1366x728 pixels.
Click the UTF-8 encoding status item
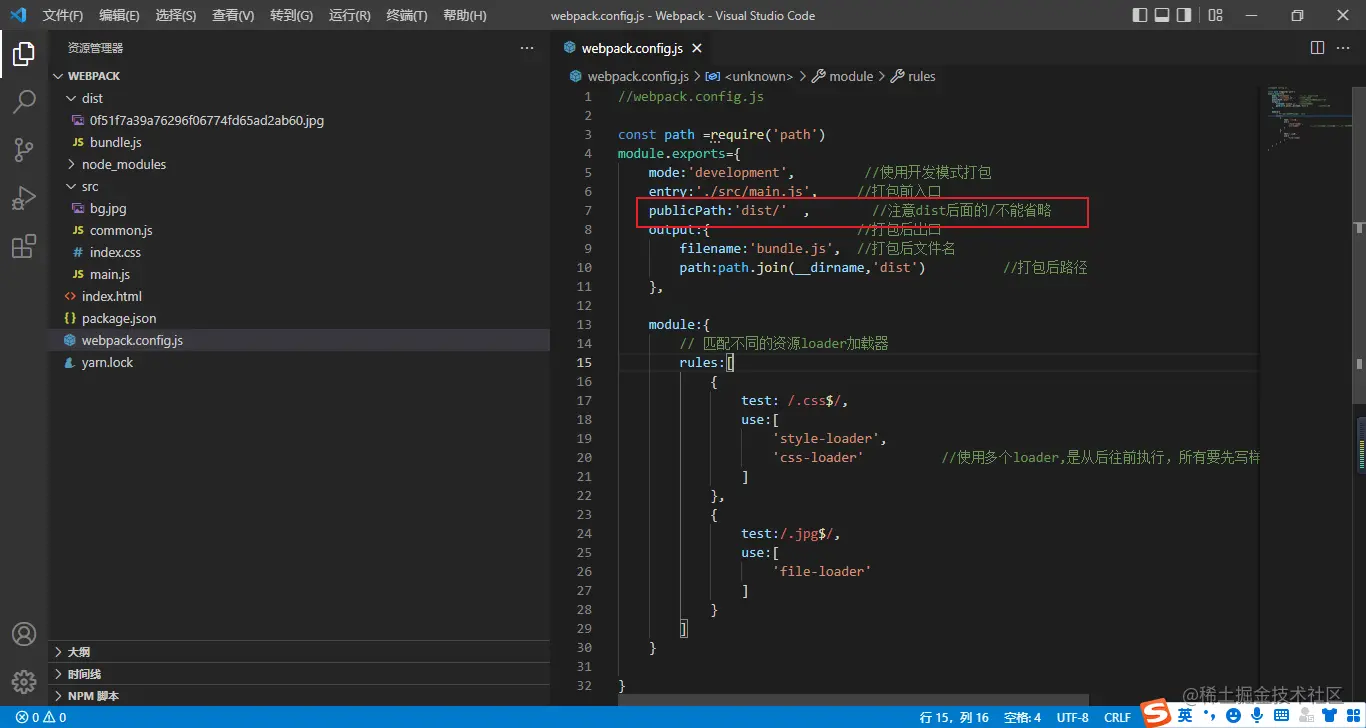tap(1072, 717)
